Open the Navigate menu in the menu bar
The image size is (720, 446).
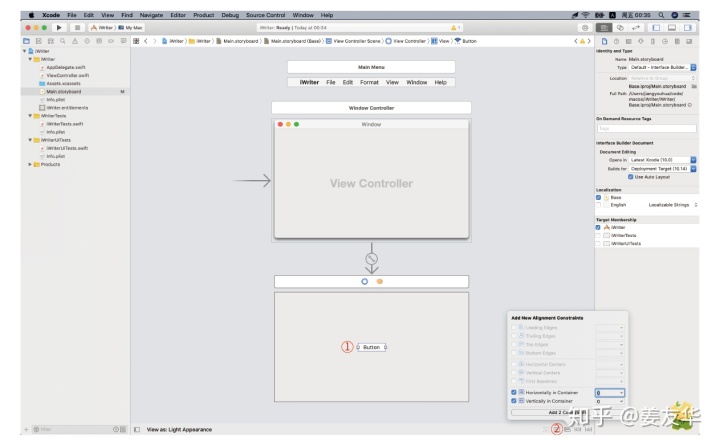coord(151,15)
